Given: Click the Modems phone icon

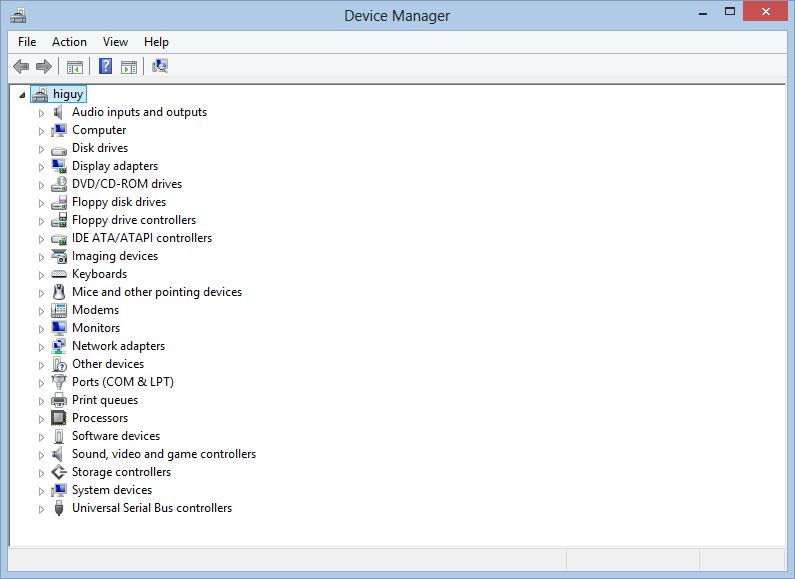Looking at the screenshot, I should pyautogui.click(x=59, y=310).
